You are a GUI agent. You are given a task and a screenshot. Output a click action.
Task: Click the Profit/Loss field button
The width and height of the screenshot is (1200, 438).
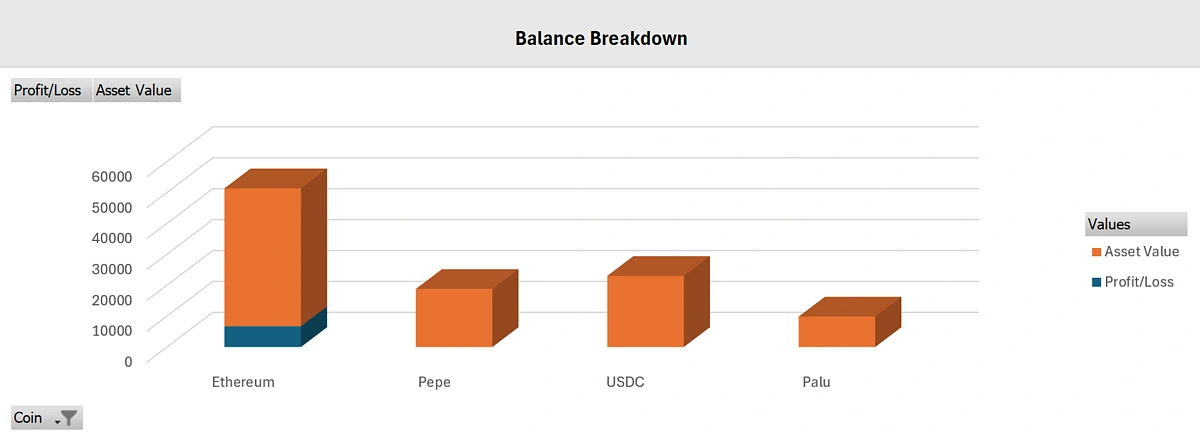pyautogui.click(x=48, y=90)
